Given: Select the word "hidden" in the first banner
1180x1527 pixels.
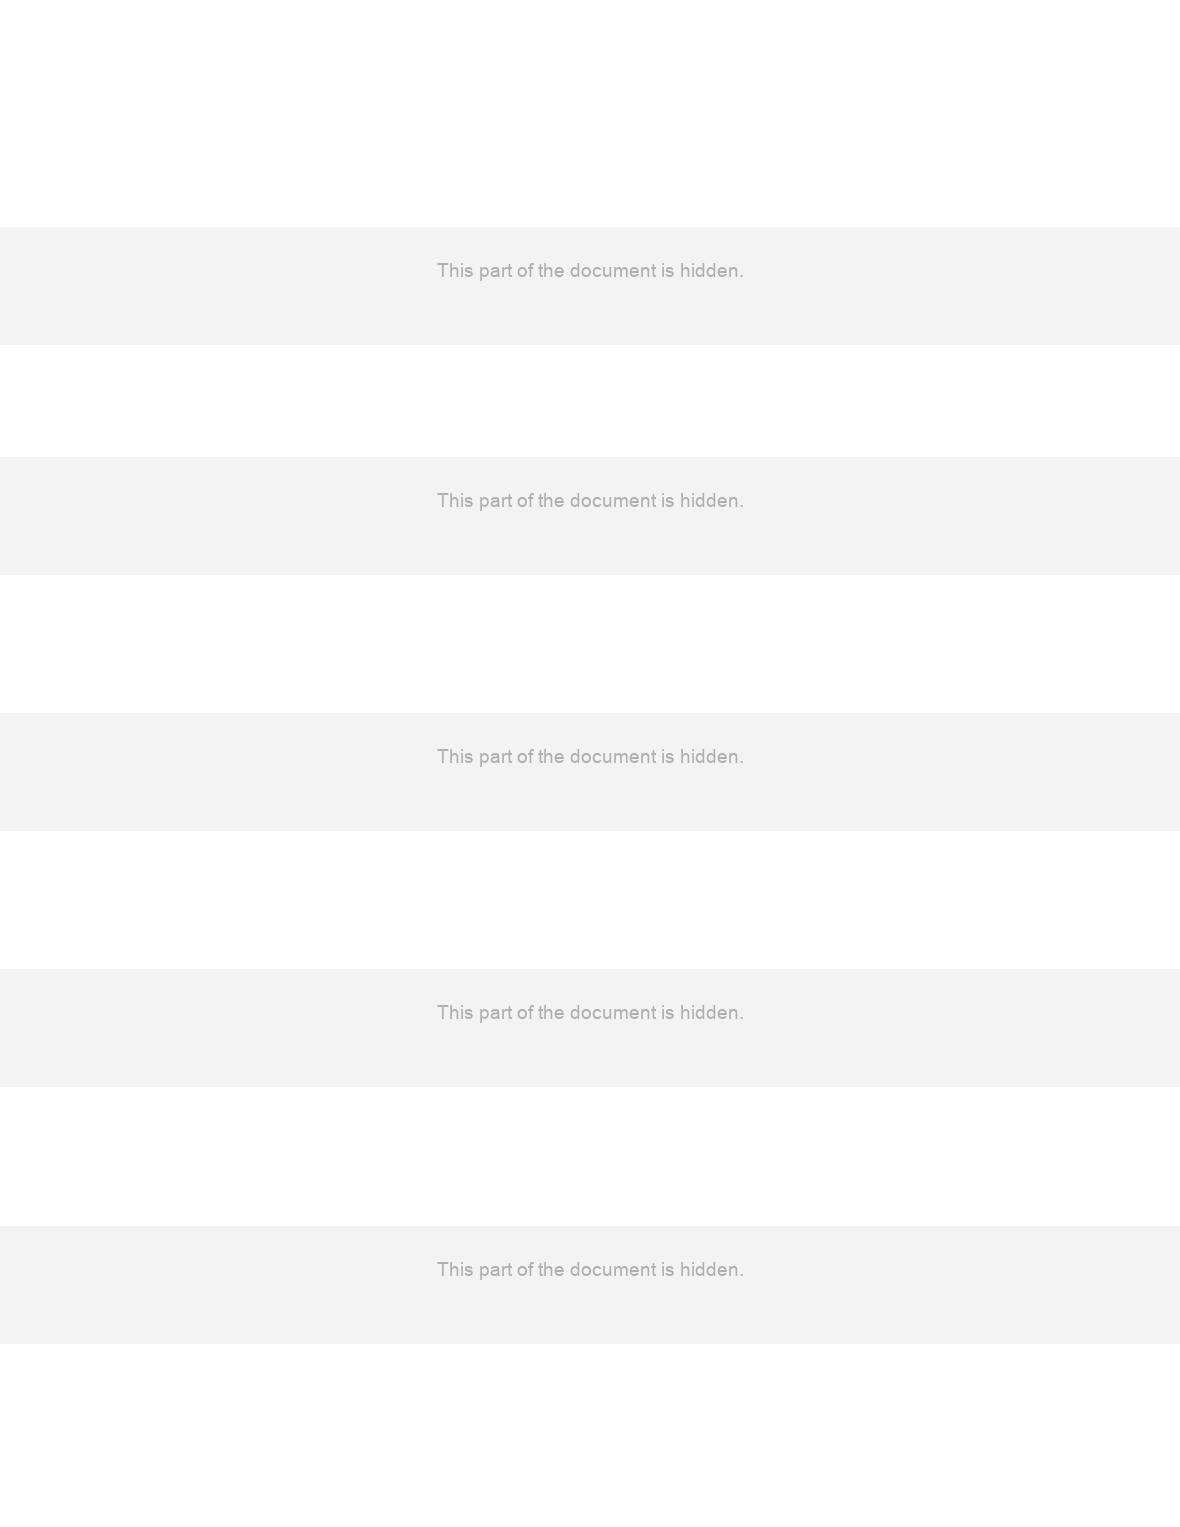Looking at the screenshot, I should coord(712,271).
